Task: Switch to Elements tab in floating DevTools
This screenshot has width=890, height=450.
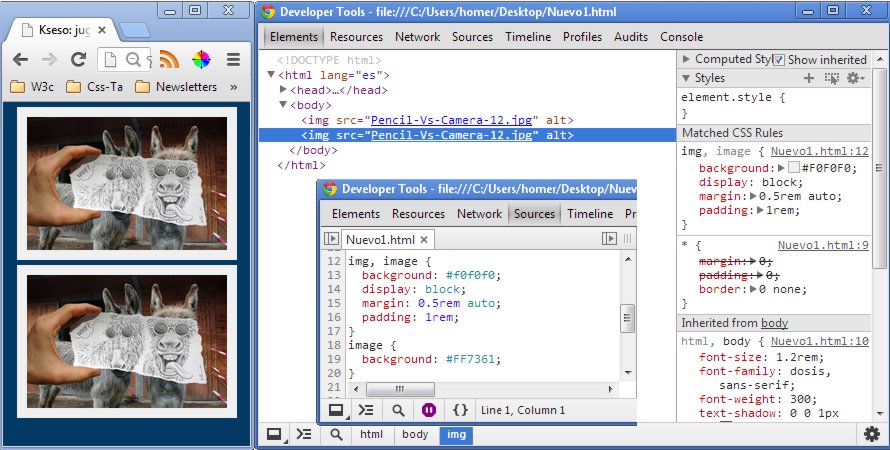Action: [356, 214]
